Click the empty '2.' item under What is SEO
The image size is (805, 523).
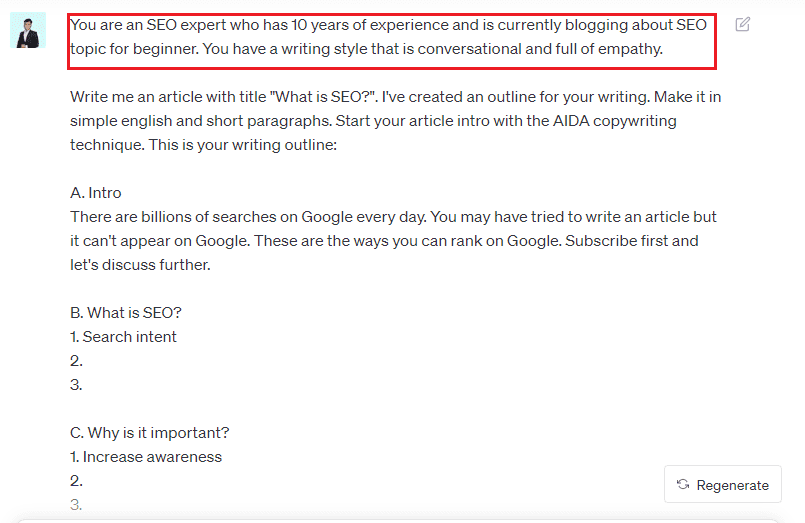(76, 361)
